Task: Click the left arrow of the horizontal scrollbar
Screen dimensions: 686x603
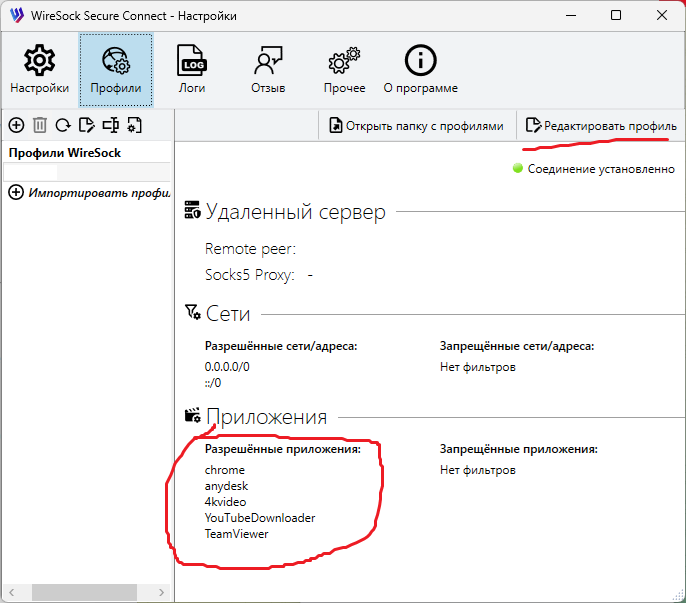Action: pyautogui.click(x=12, y=592)
